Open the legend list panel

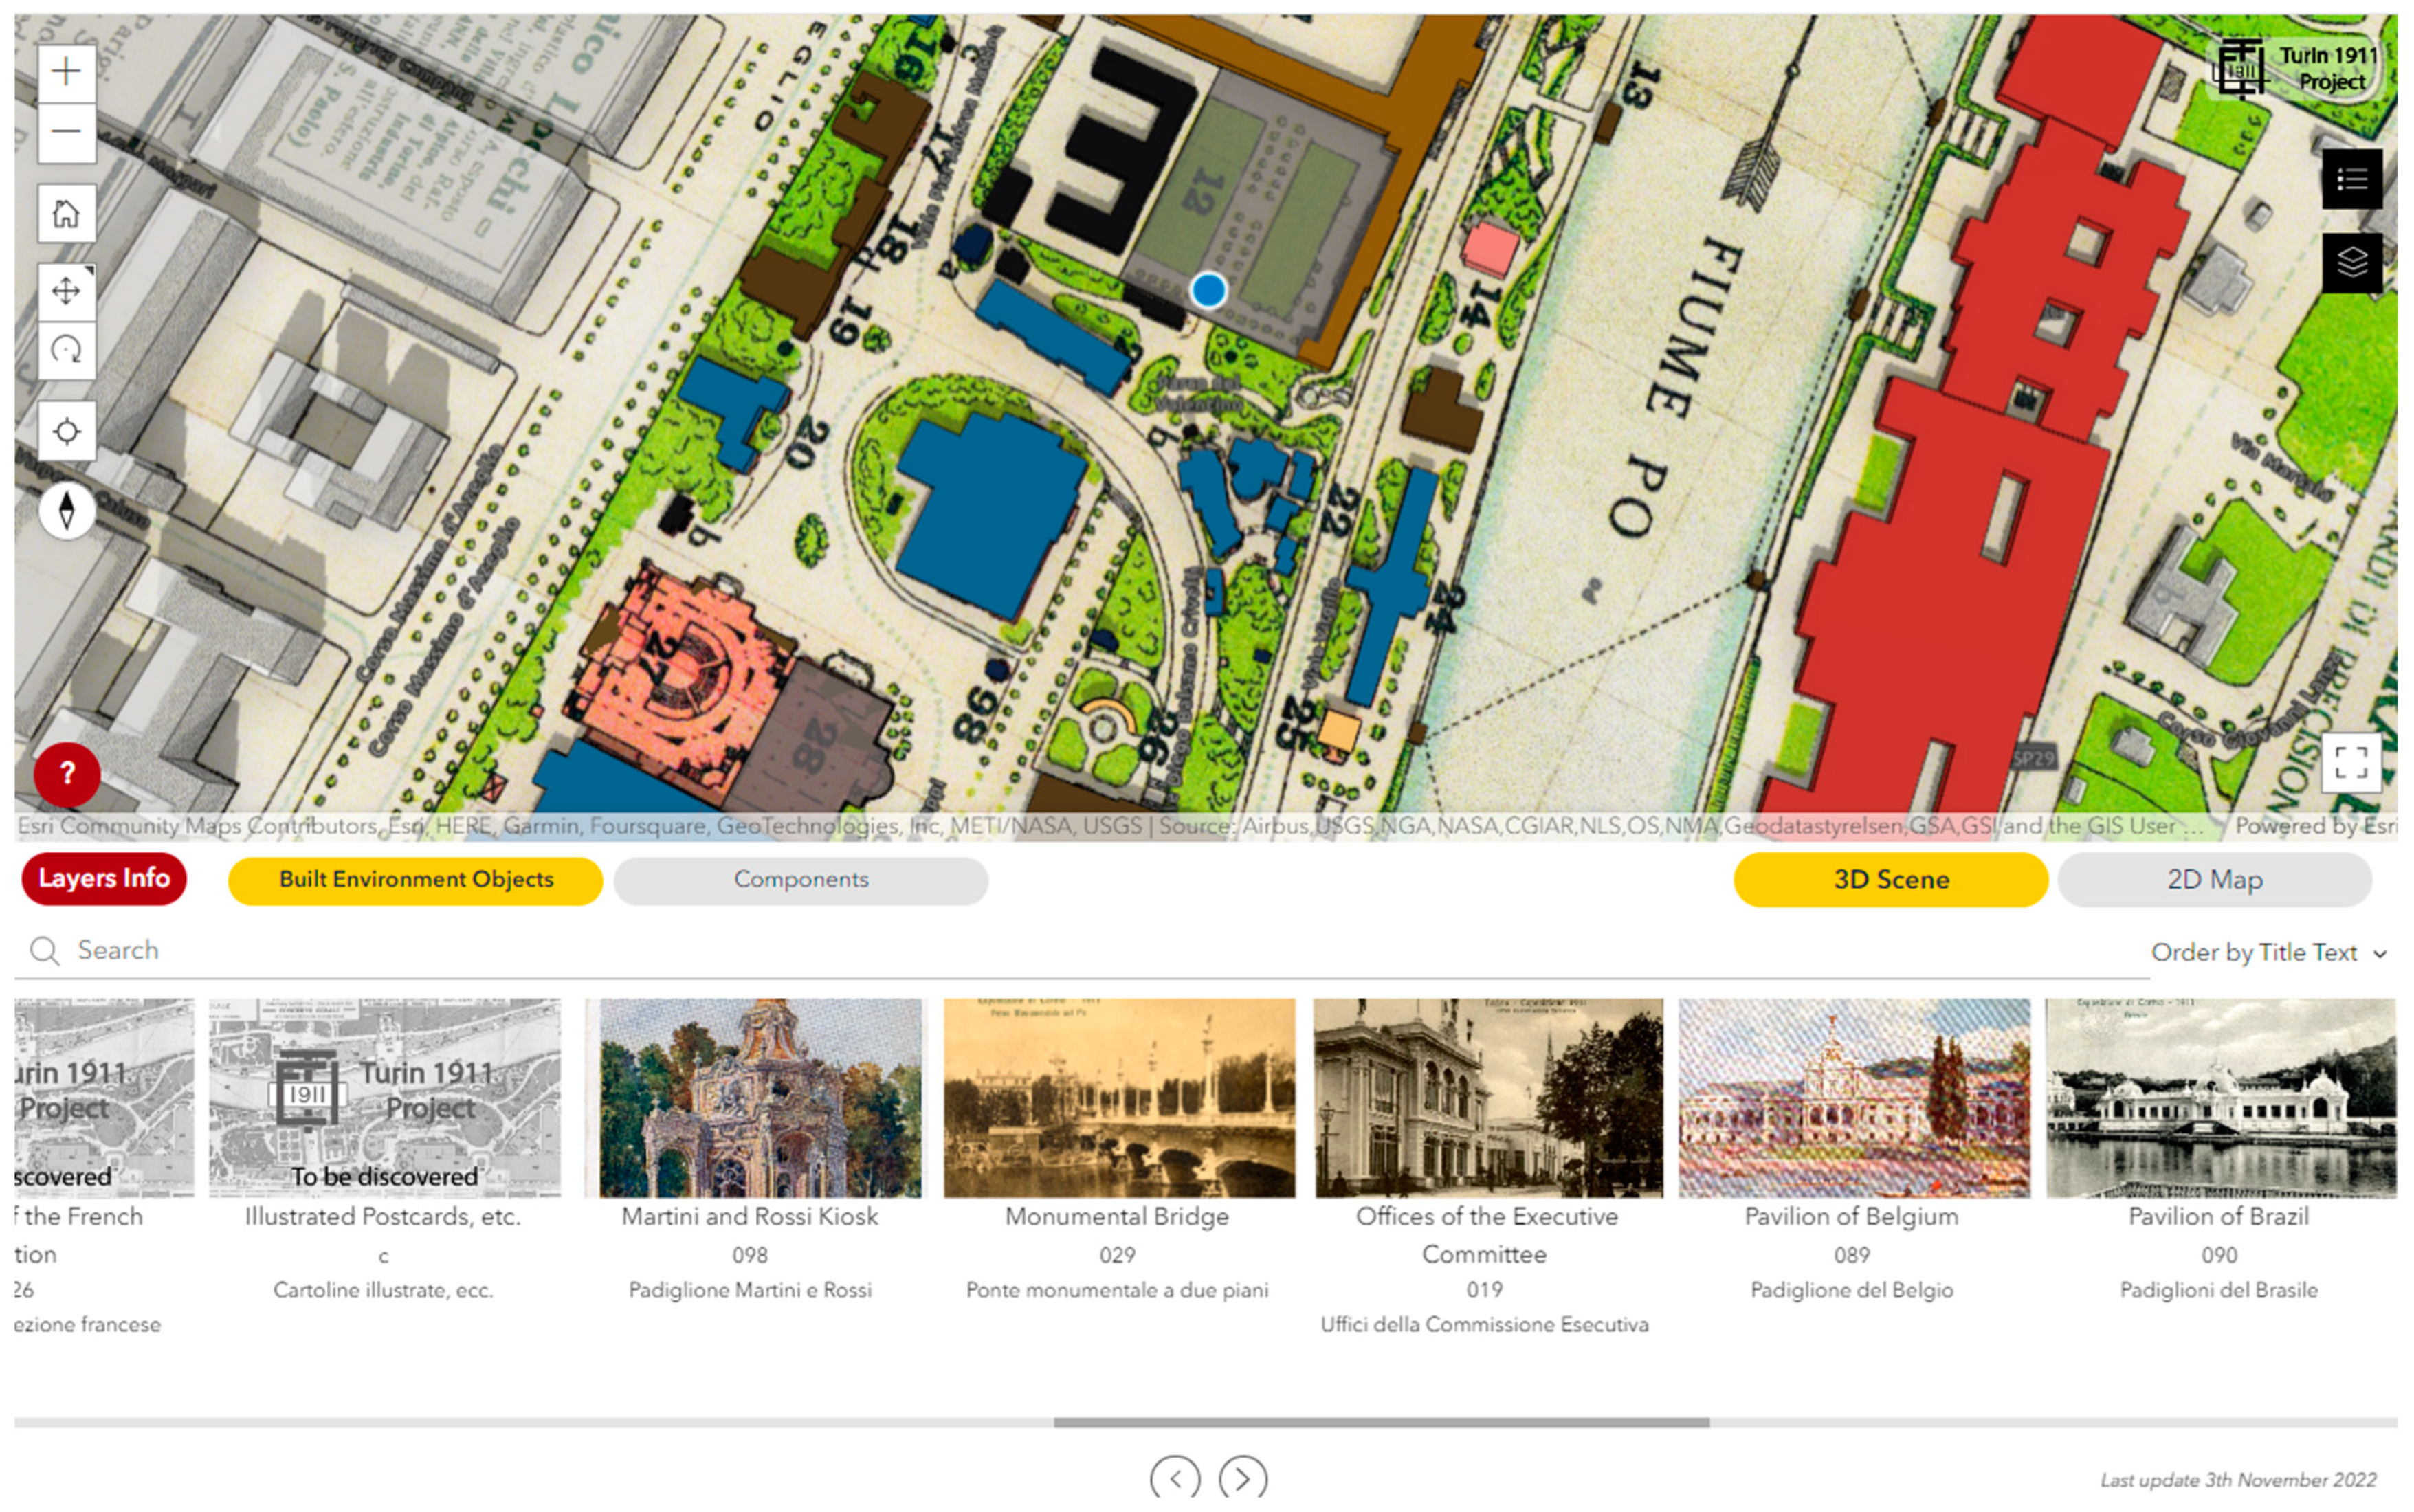(2351, 179)
